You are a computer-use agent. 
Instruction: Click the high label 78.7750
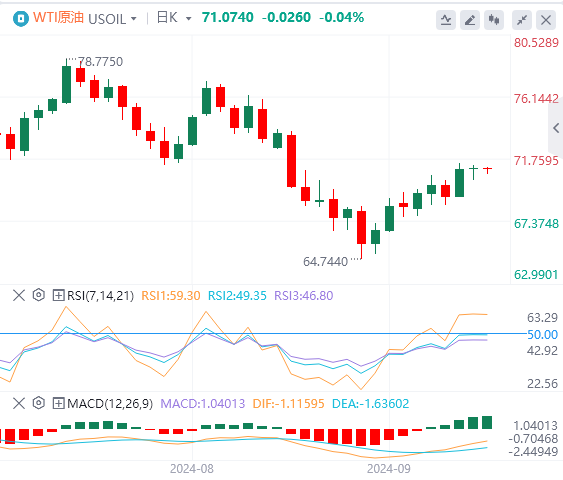pos(100,62)
